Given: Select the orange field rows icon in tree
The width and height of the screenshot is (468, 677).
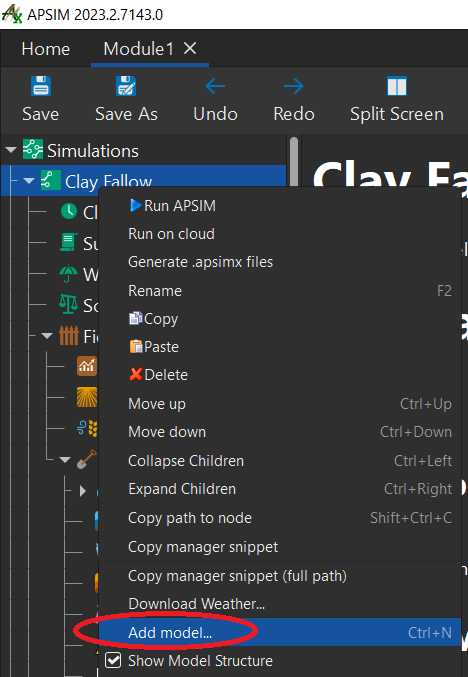Looking at the screenshot, I should click(x=87, y=398).
